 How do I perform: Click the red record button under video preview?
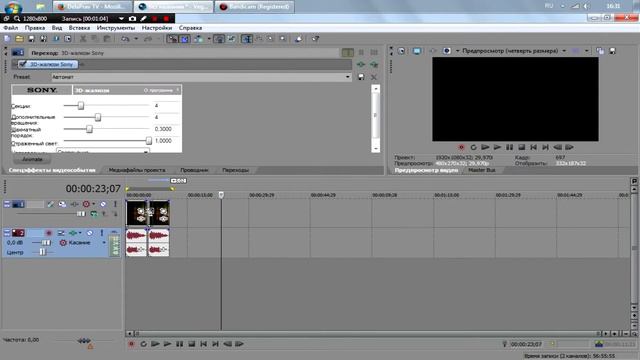(x=461, y=147)
